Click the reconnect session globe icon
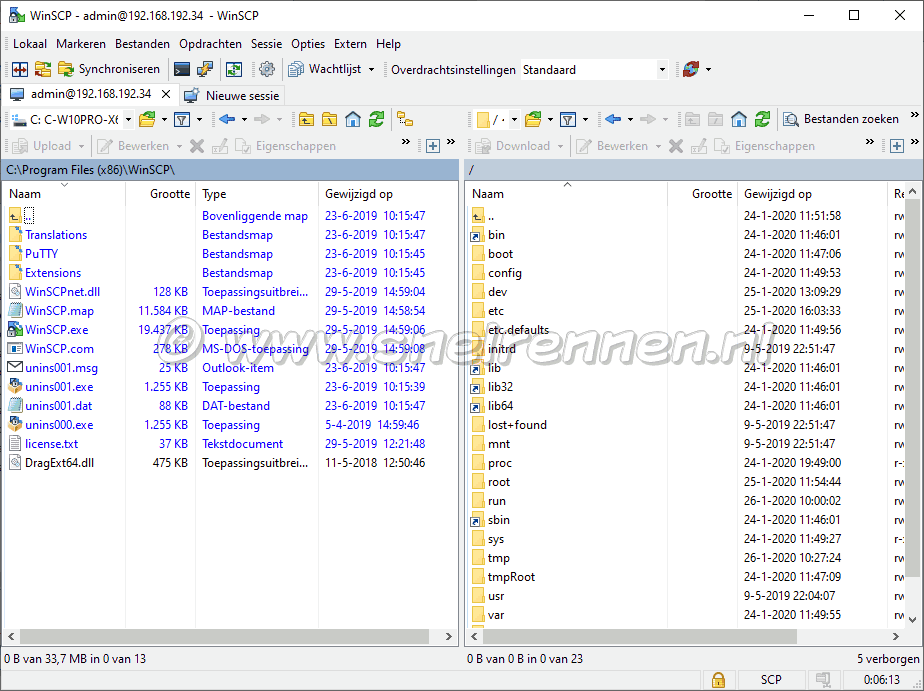The width and height of the screenshot is (924, 691). click(691, 70)
